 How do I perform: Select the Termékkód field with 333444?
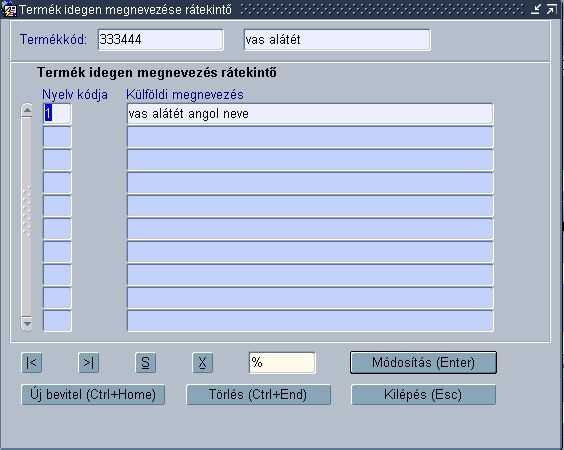[160, 40]
